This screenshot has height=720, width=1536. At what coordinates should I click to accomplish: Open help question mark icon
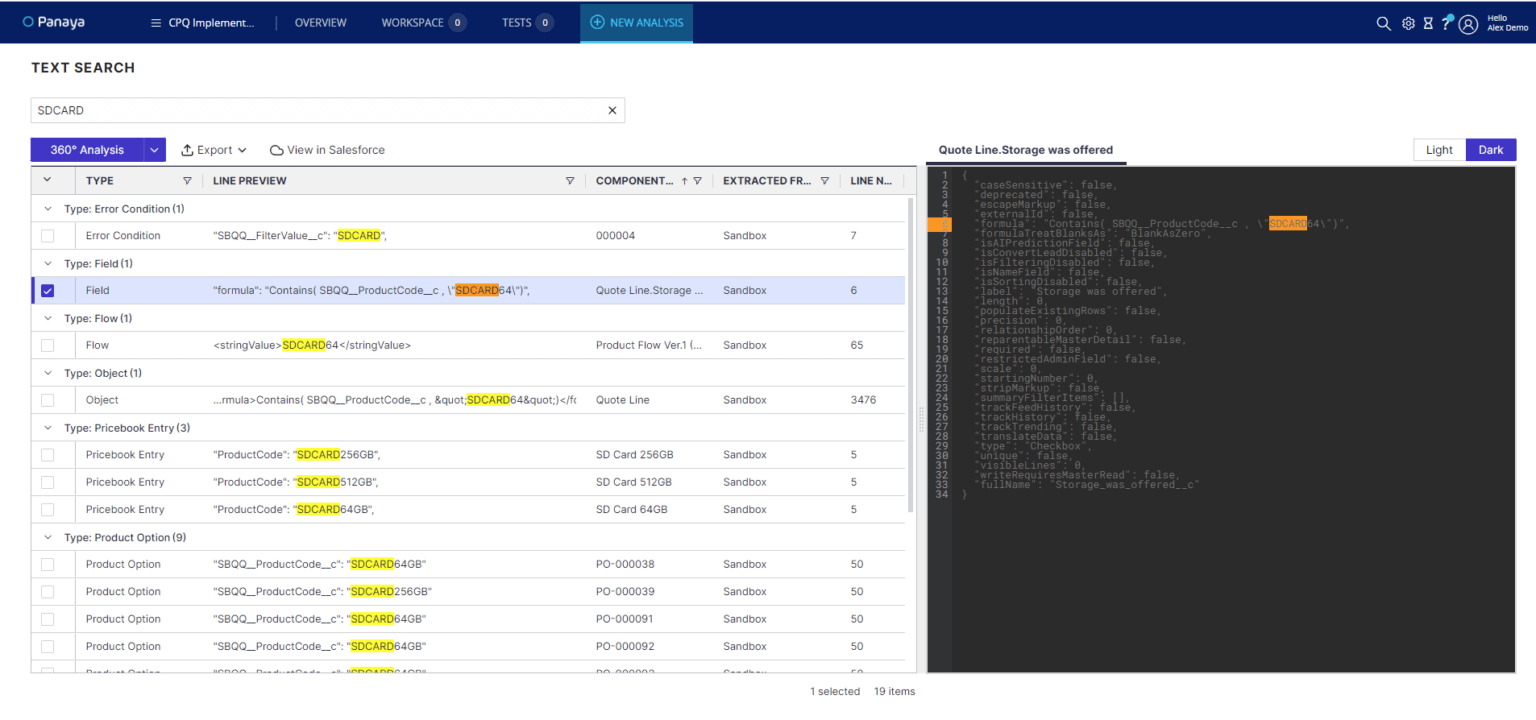[1446, 23]
